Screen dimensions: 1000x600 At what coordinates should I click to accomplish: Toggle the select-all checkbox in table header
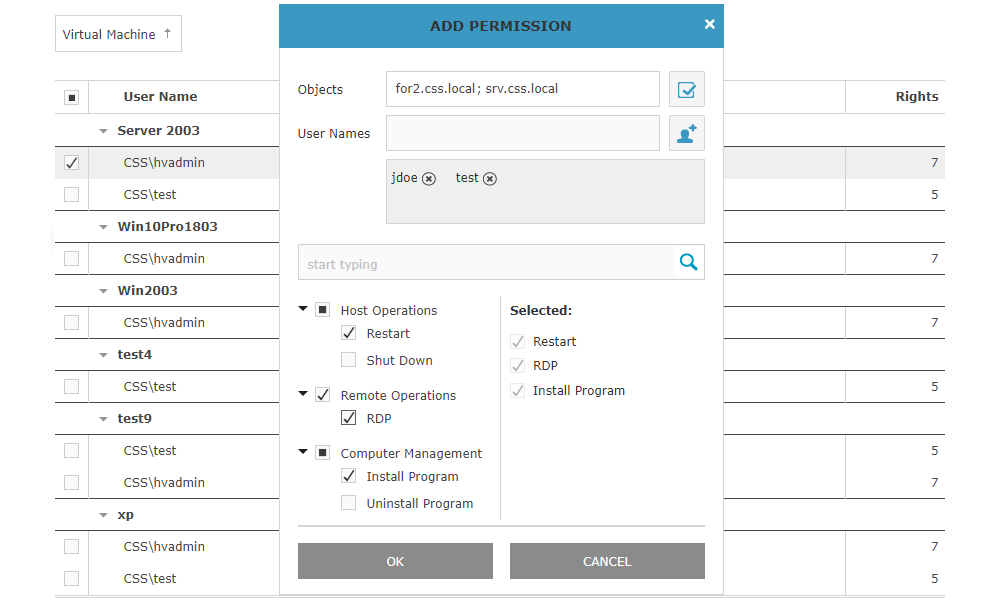pyautogui.click(x=71, y=97)
